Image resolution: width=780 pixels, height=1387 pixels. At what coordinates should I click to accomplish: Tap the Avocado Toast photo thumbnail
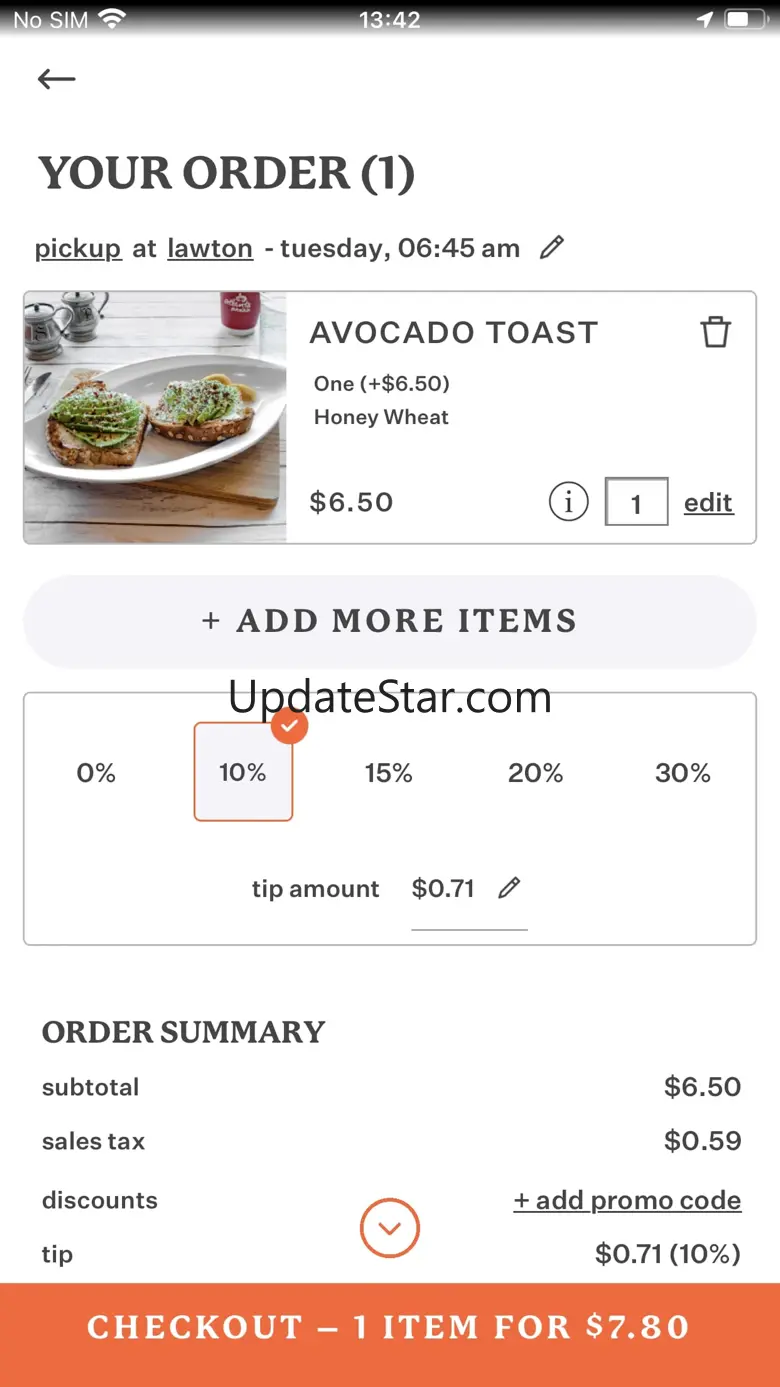tap(156, 418)
